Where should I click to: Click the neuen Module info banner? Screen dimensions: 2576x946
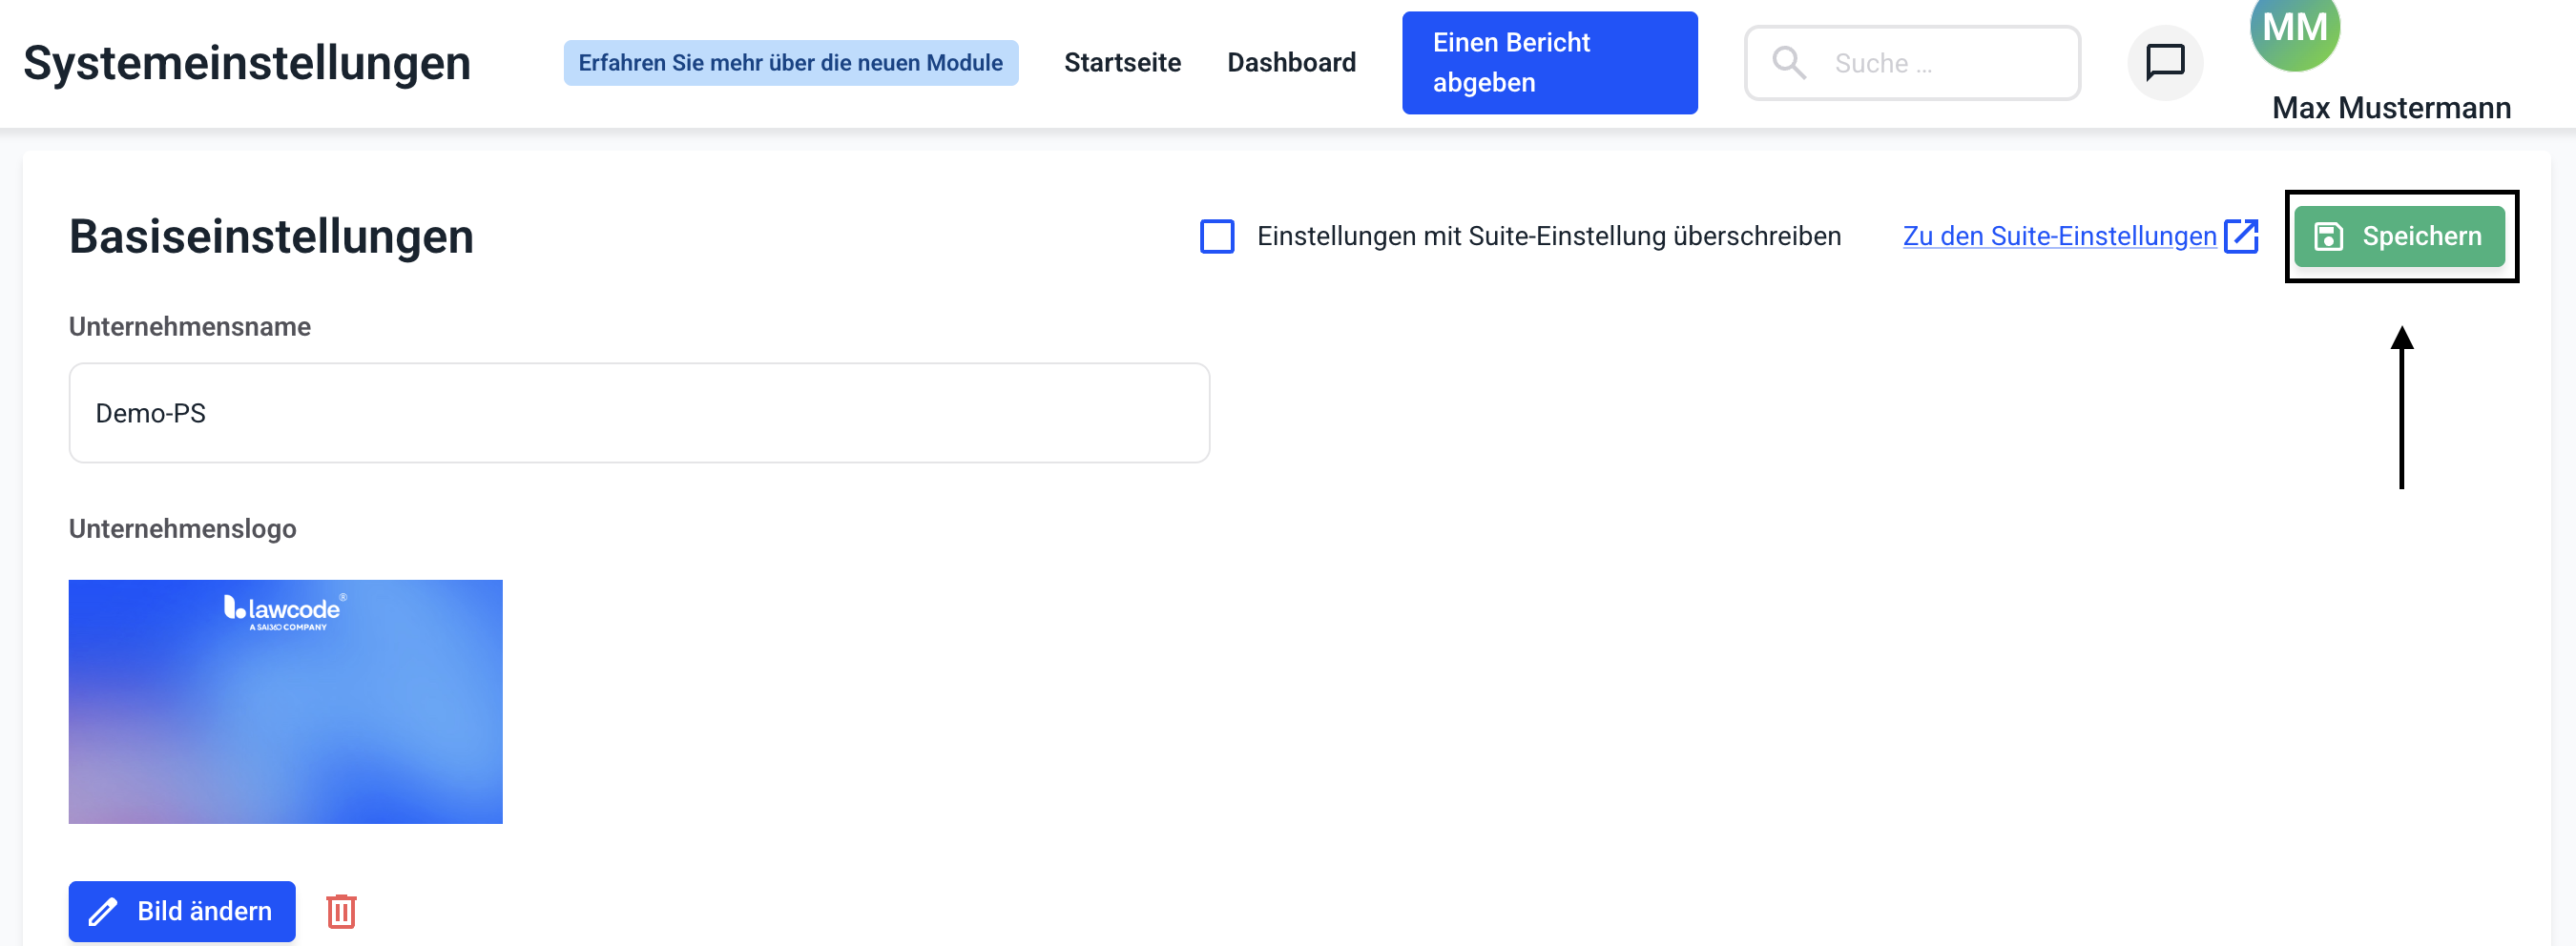click(x=790, y=62)
